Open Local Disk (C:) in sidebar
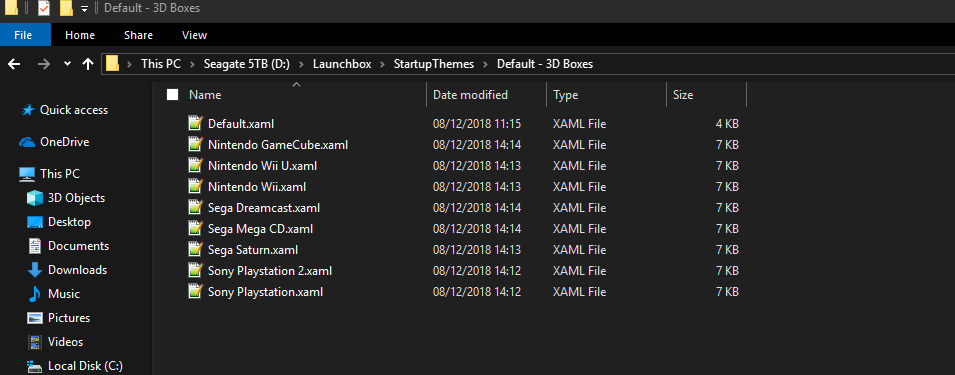 coord(85,366)
